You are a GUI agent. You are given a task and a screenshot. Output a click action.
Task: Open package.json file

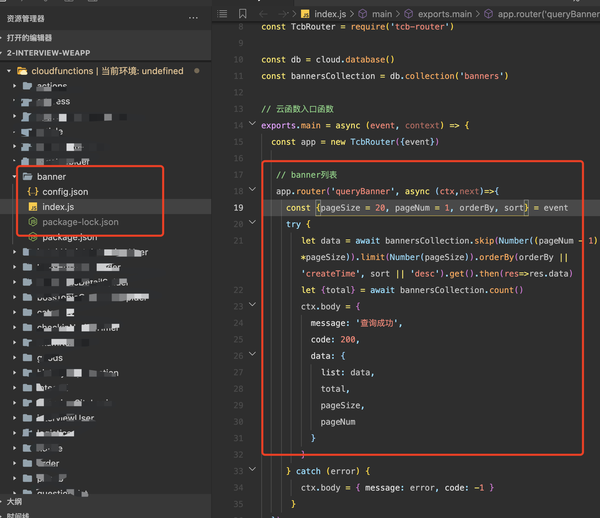coord(70,238)
